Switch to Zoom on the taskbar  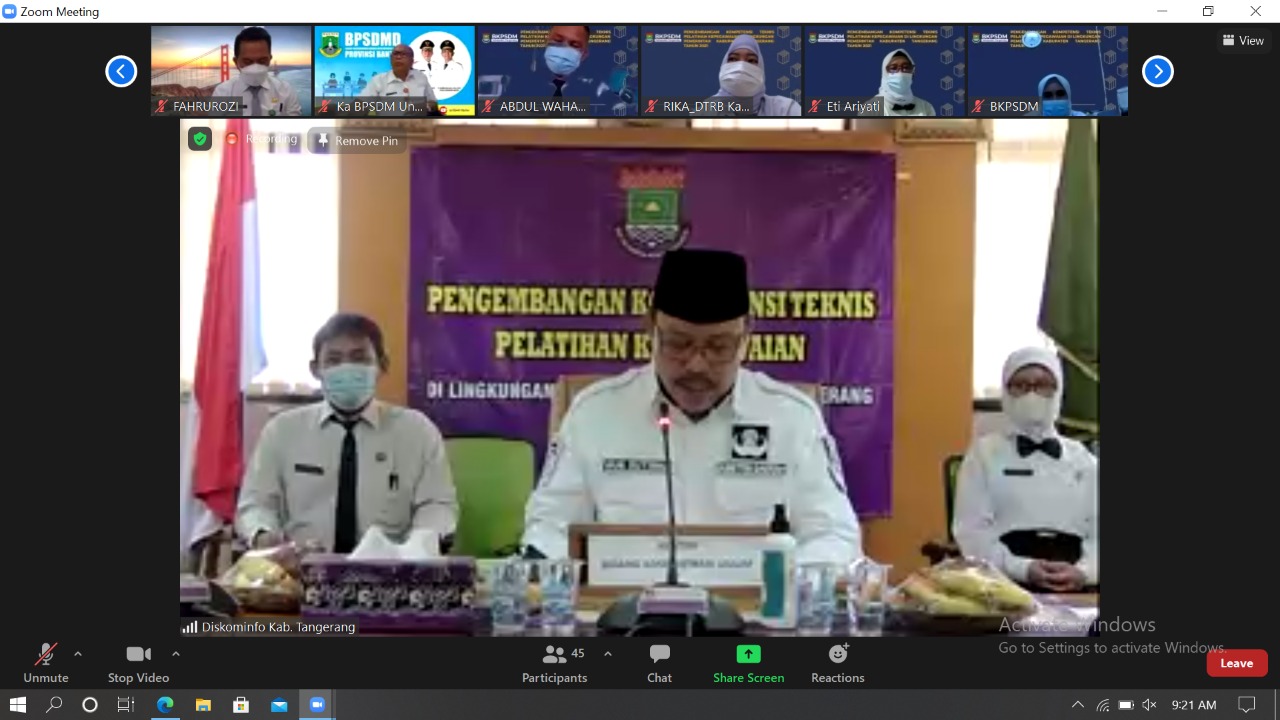coord(317,705)
